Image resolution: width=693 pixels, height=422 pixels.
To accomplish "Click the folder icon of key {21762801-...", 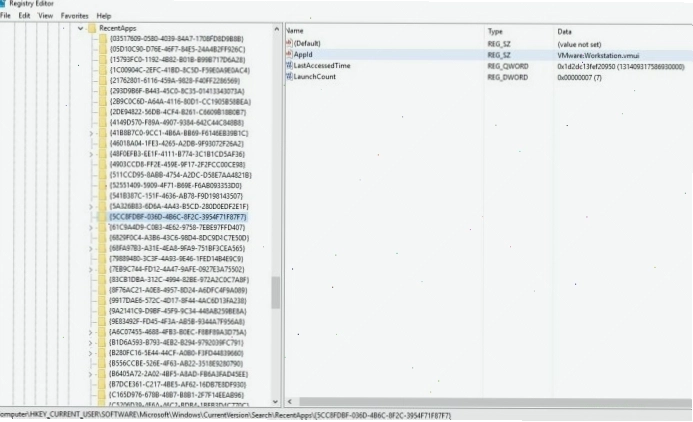I will [x=103, y=81].
